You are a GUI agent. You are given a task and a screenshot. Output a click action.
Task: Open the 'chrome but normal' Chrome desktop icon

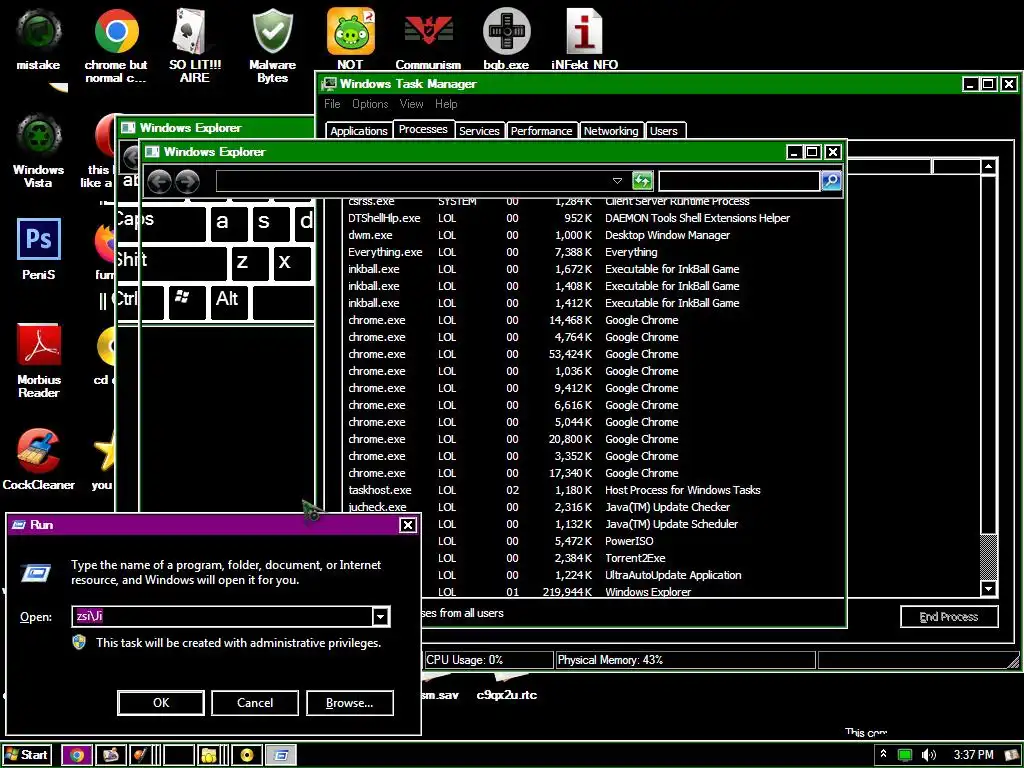[x=116, y=46]
